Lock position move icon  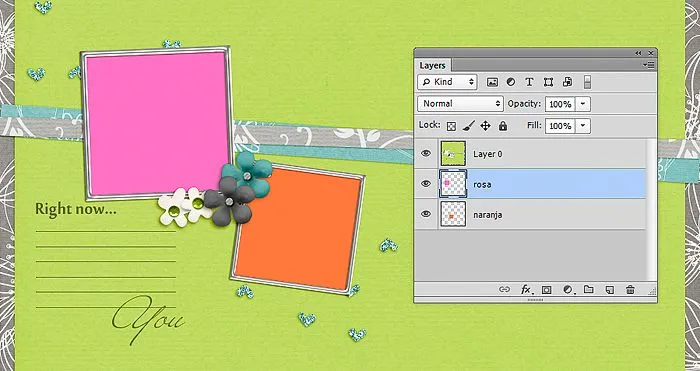[x=485, y=126]
